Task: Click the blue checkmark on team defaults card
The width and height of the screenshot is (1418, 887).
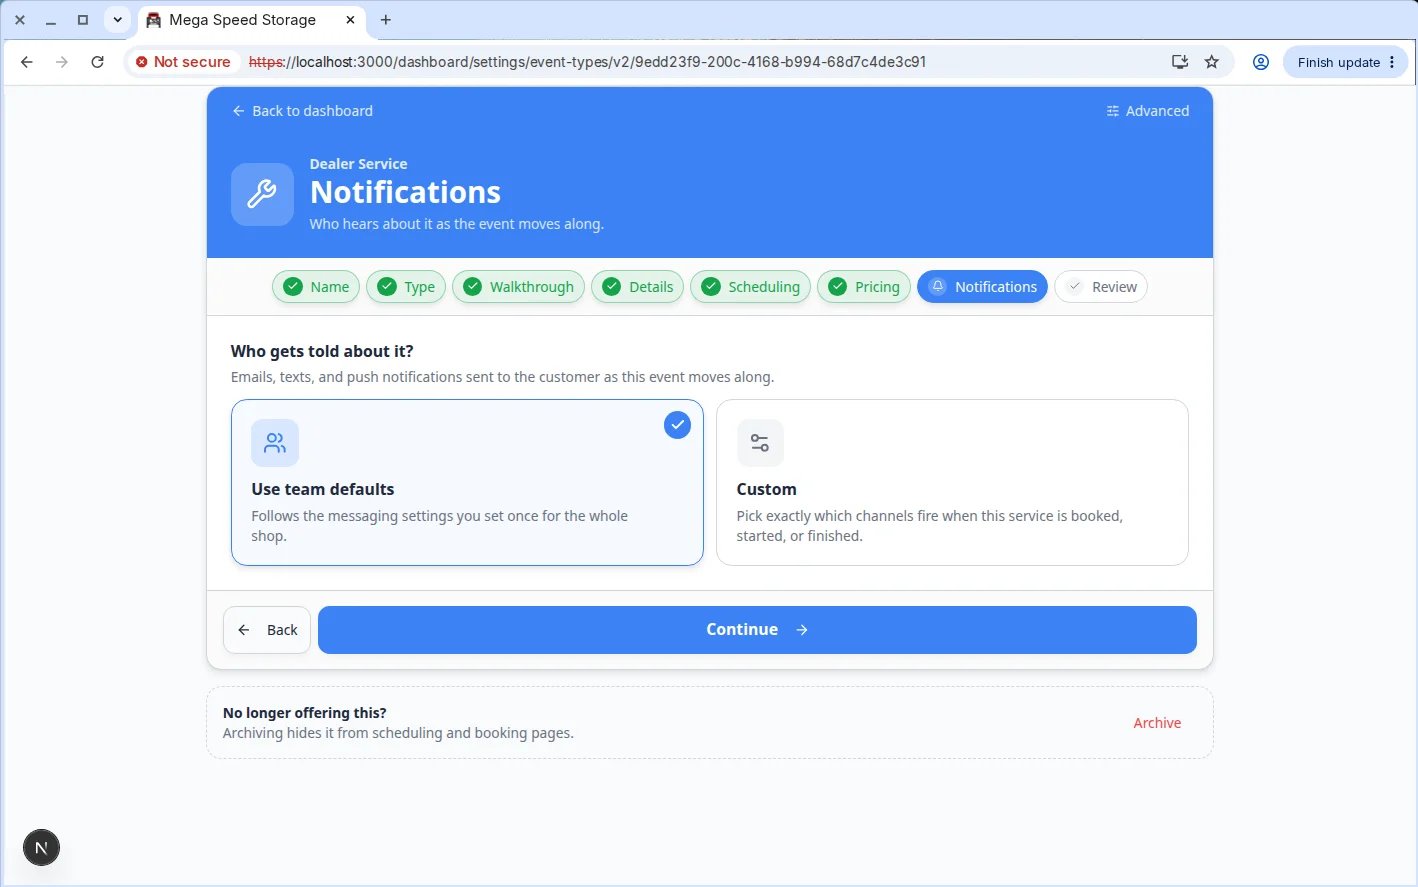Action: point(677,425)
